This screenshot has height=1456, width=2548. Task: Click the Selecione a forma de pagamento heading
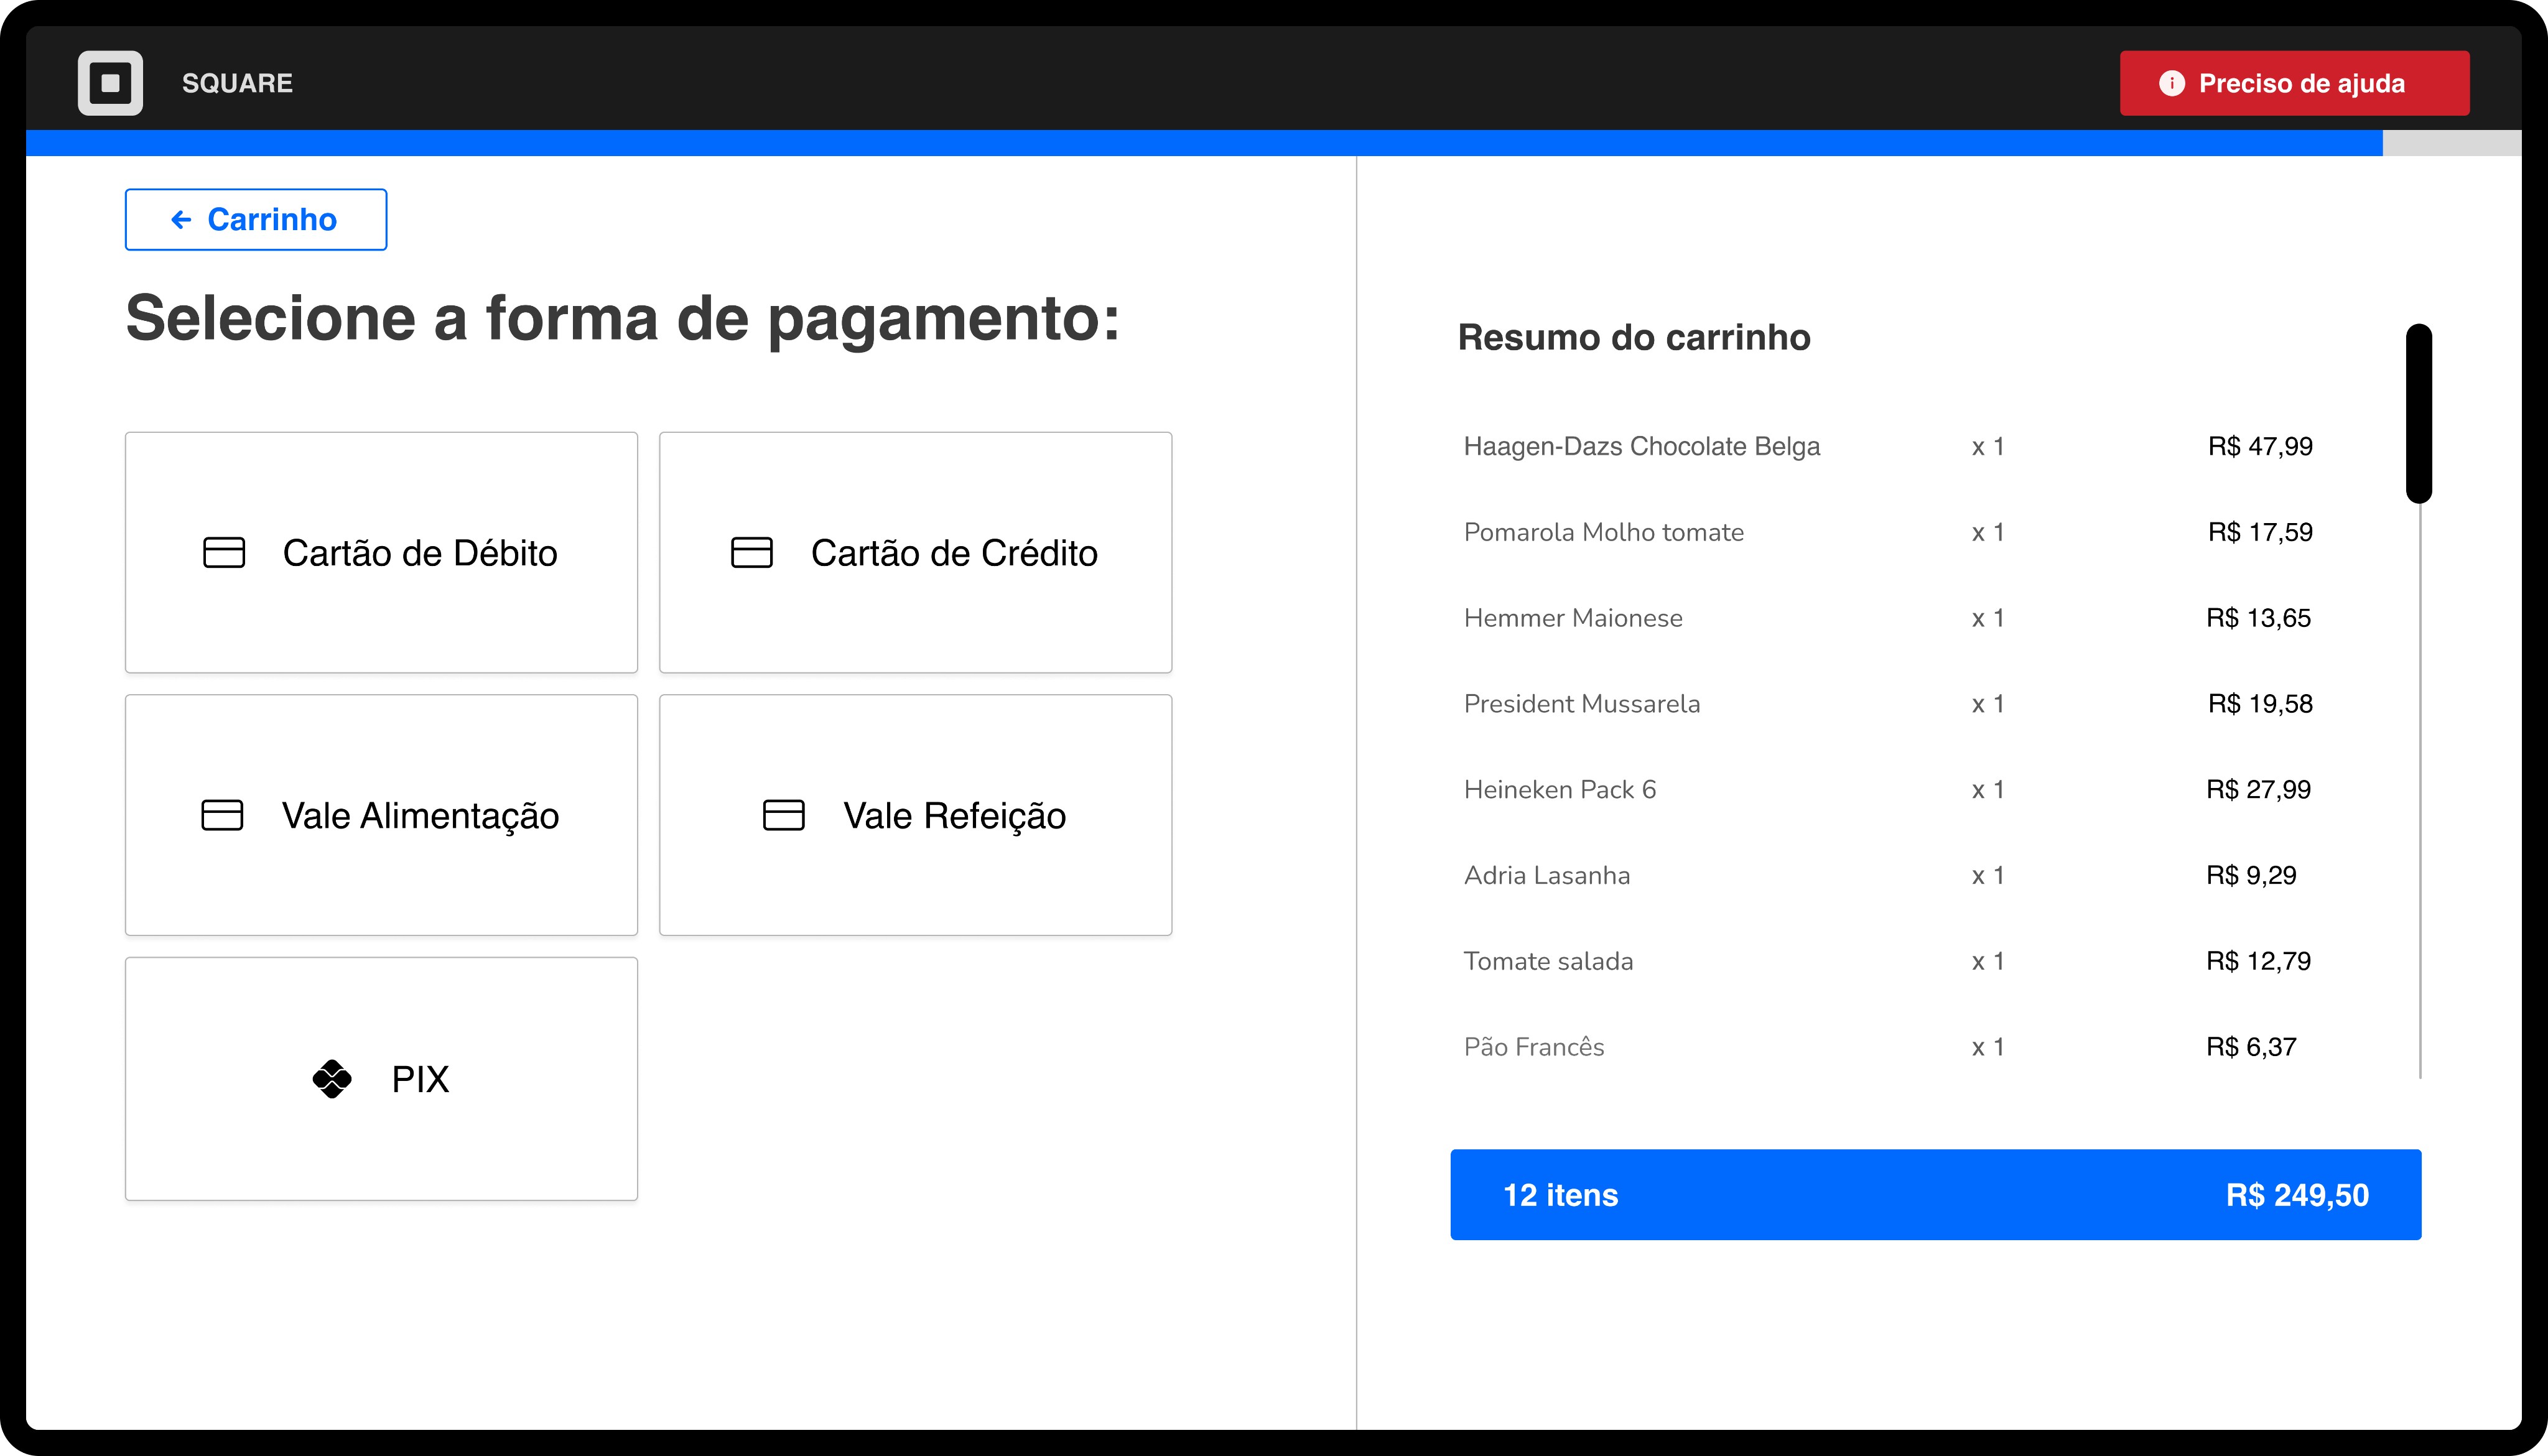tap(622, 320)
